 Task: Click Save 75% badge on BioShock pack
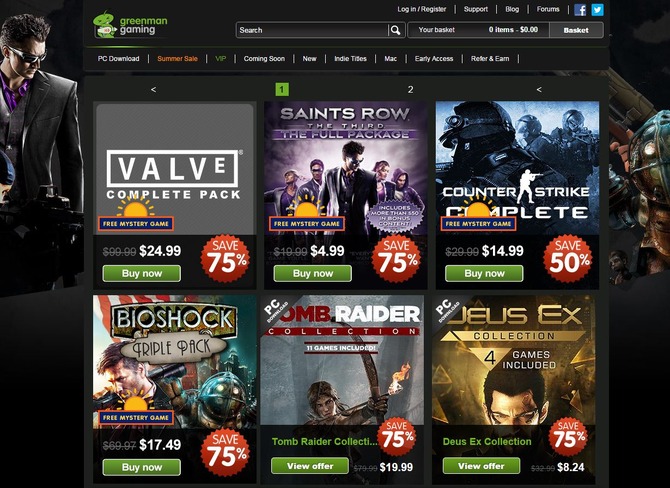pyautogui.click(x=225, y=452)
